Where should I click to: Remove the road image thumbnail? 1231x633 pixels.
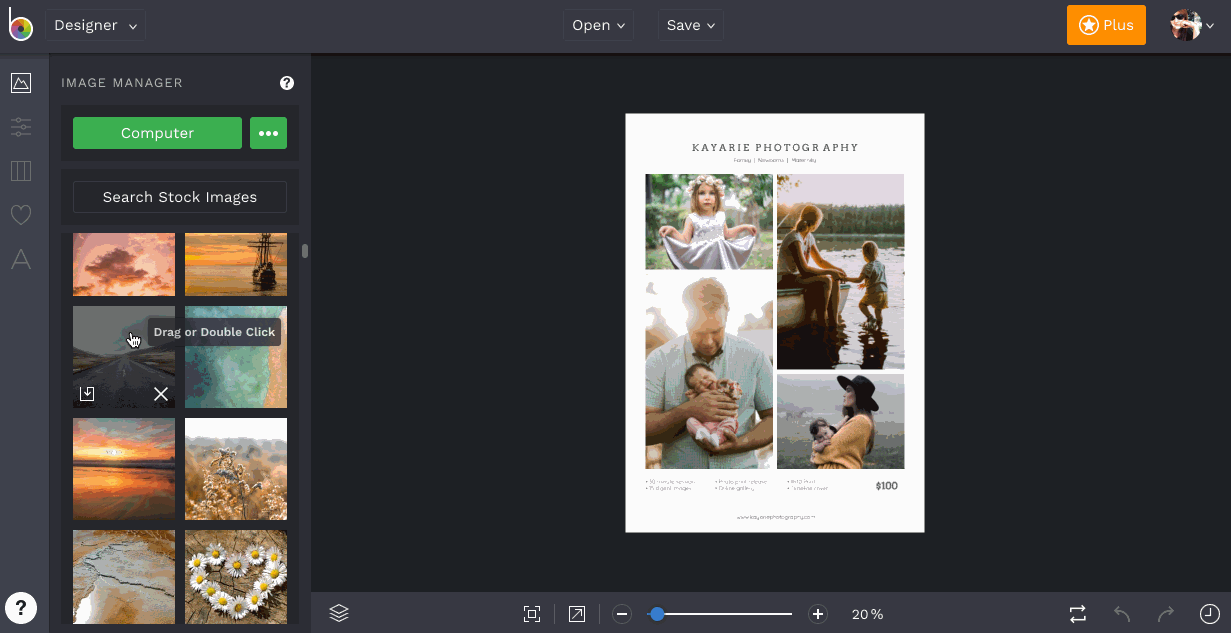pos(161,394)
